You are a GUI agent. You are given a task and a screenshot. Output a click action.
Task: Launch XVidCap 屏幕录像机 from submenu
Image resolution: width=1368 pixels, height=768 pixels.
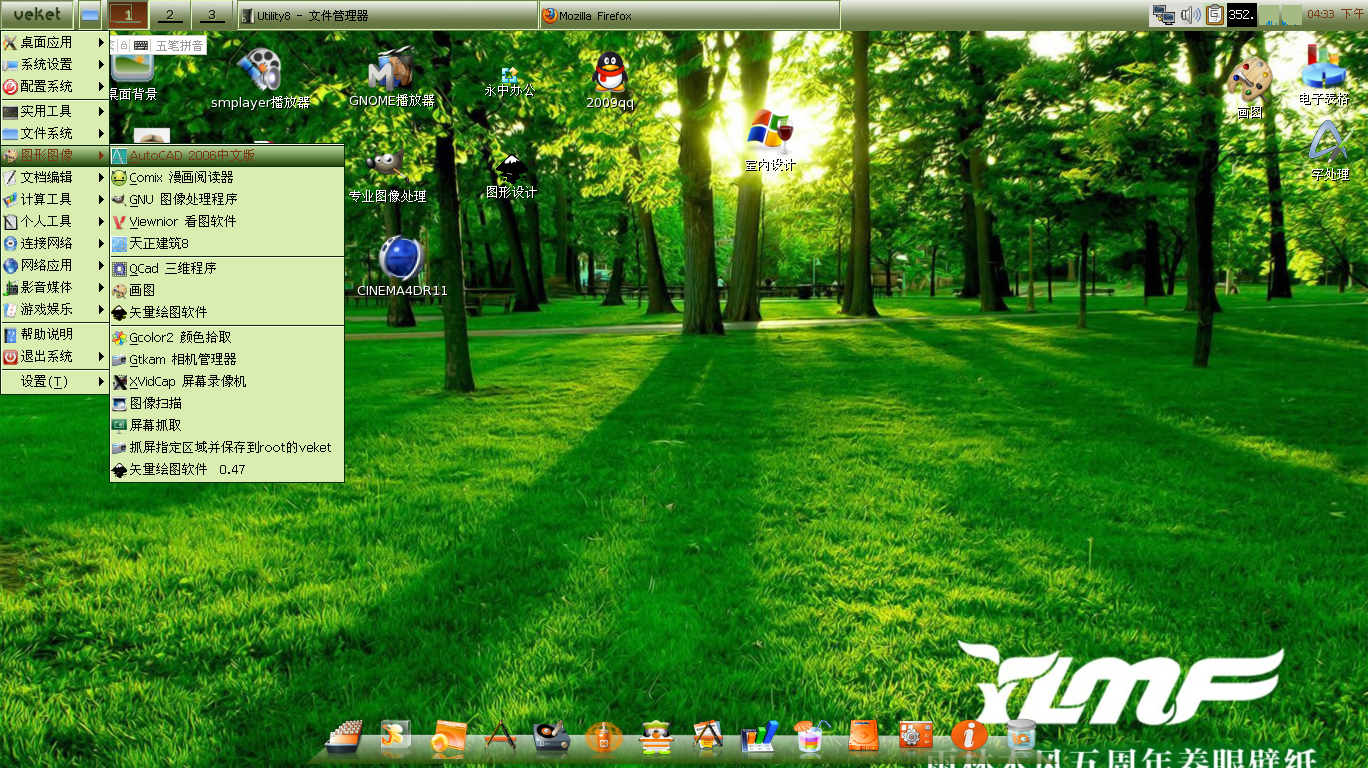227,381
